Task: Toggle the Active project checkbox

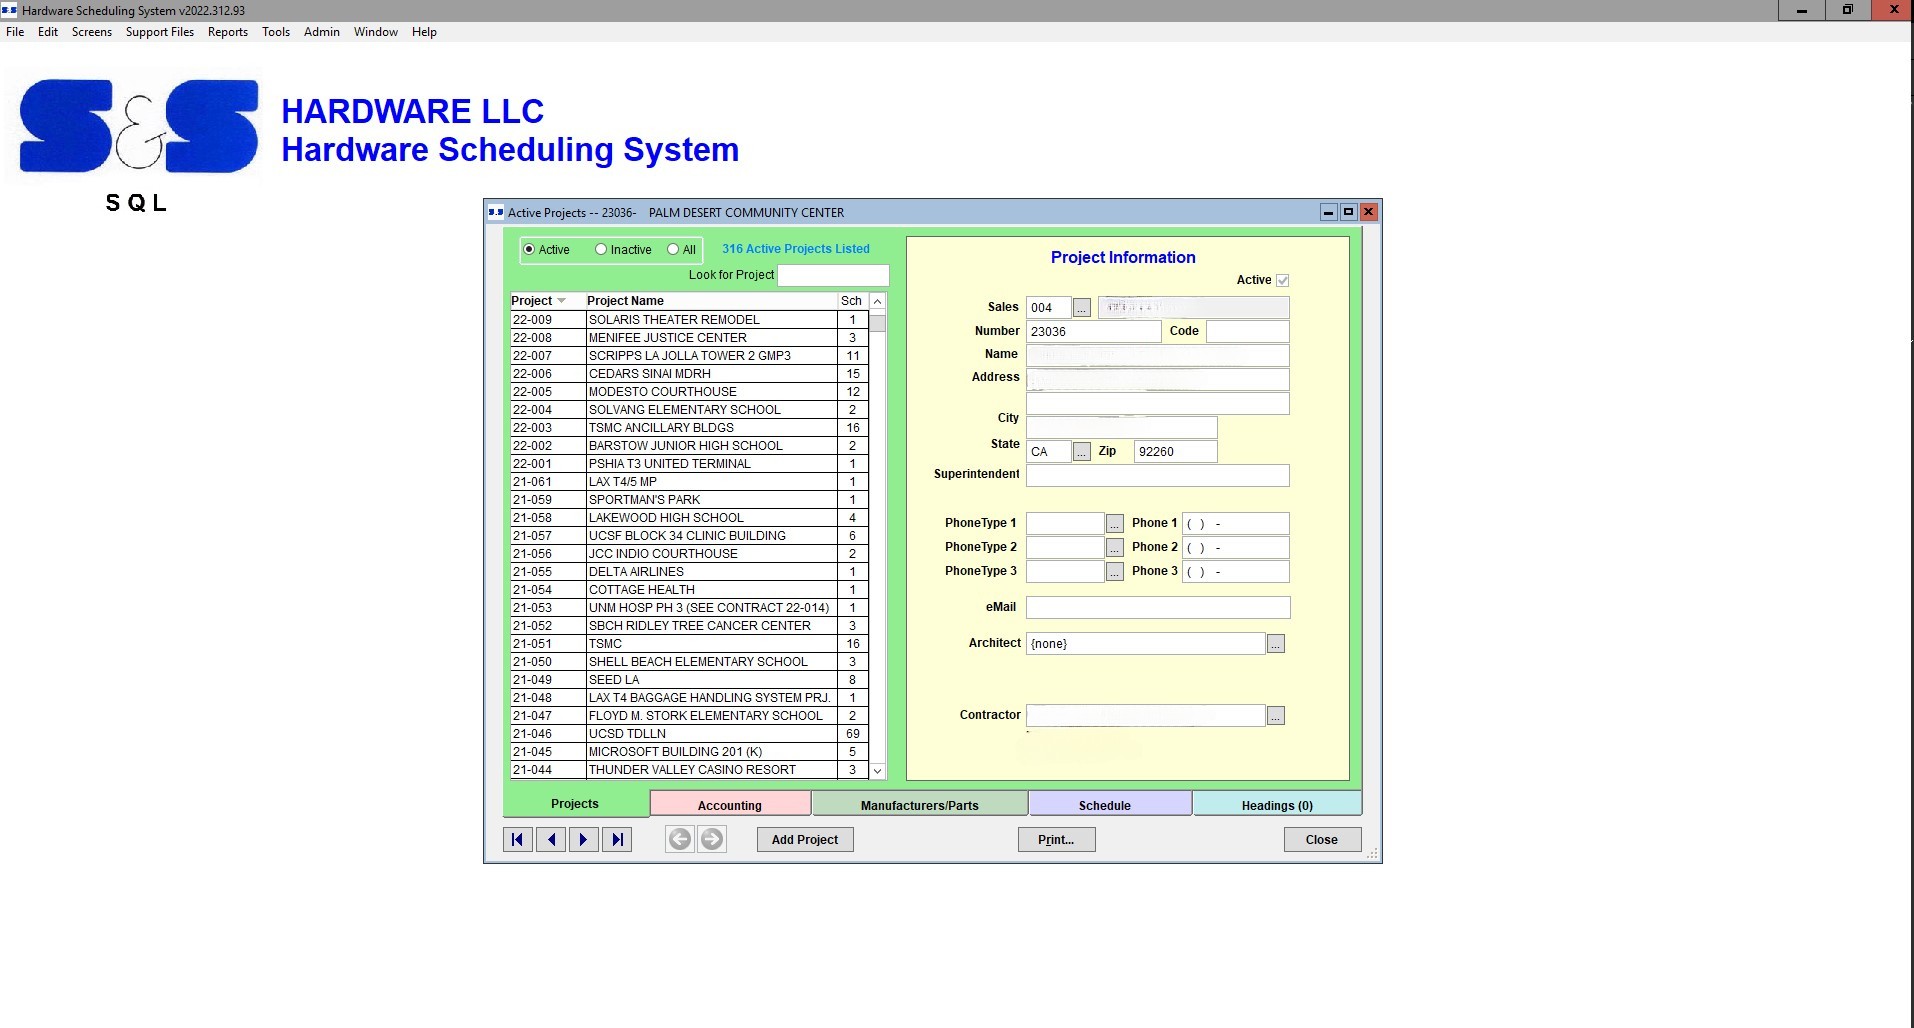Action: point(1282,281)
